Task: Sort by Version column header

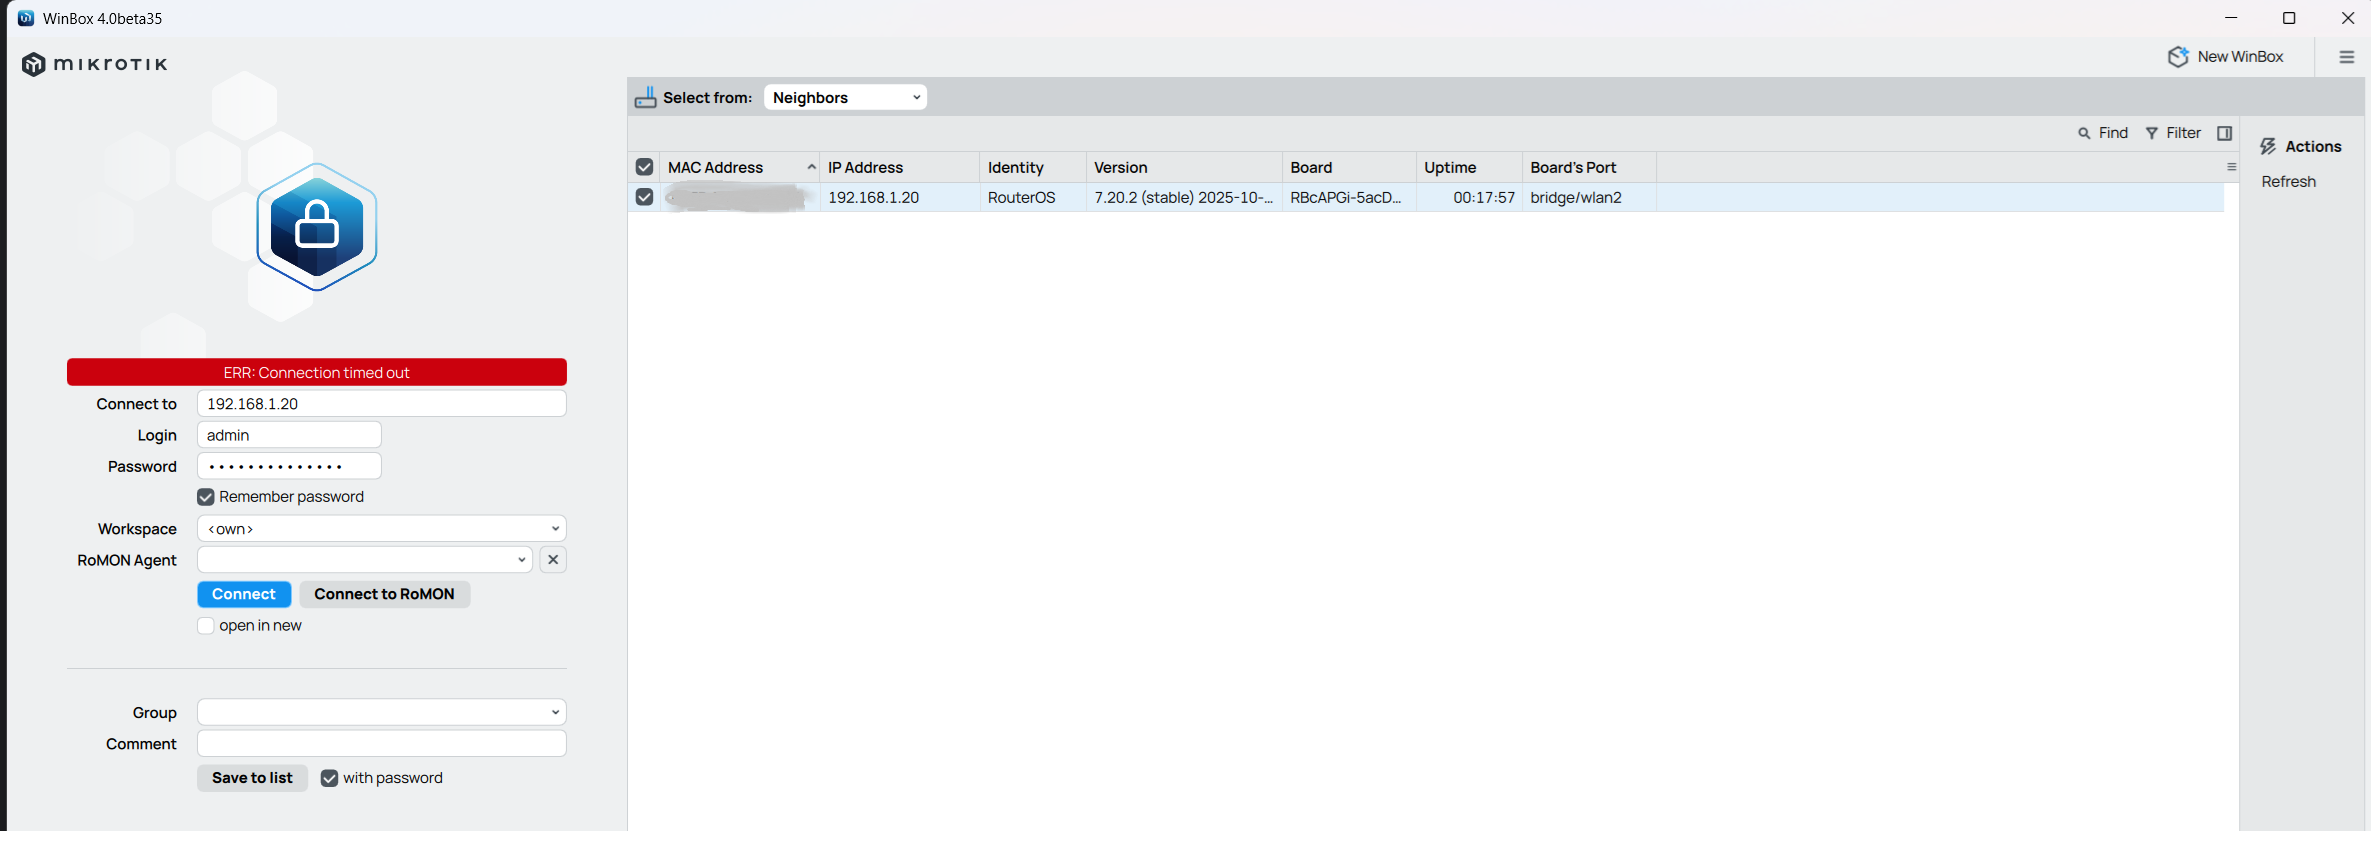Action: (1184, 167)
